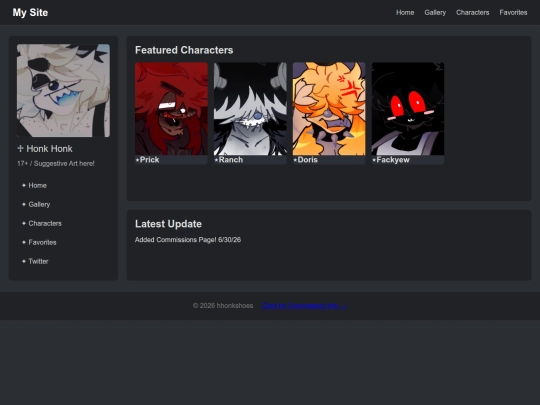The width and height of the screenshot is (540, 405).
Task: Open Favorites in the top navigation bar
Action: pyautogui.click(x=513, y=12)
